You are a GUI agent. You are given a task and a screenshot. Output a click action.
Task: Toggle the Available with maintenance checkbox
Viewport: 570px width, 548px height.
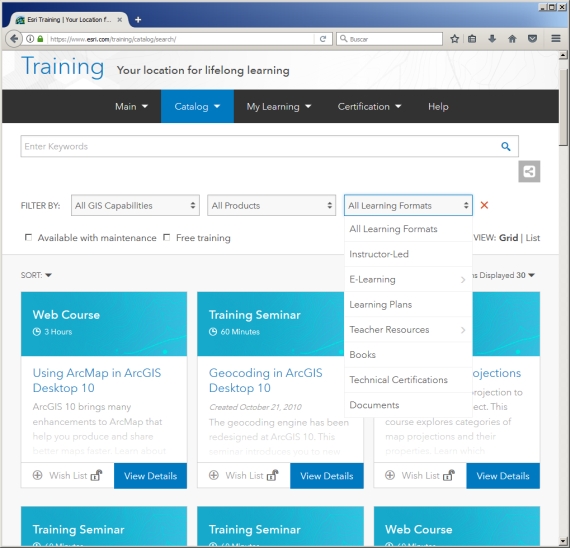click(x=28, y=237)
